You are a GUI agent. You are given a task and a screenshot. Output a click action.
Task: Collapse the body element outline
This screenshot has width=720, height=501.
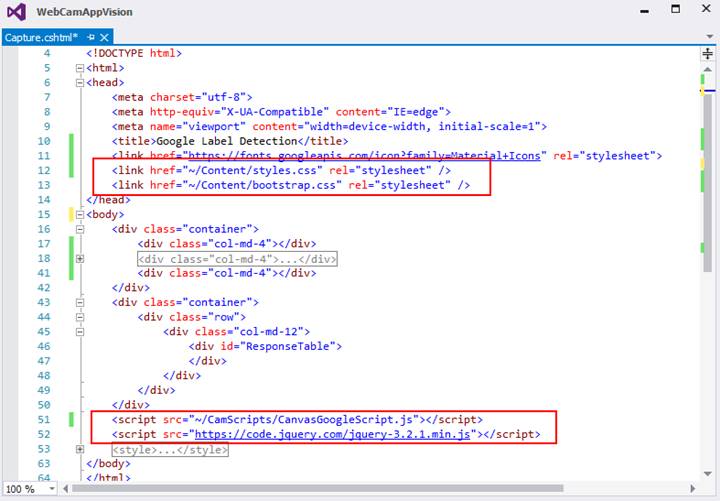pos(80,214)
